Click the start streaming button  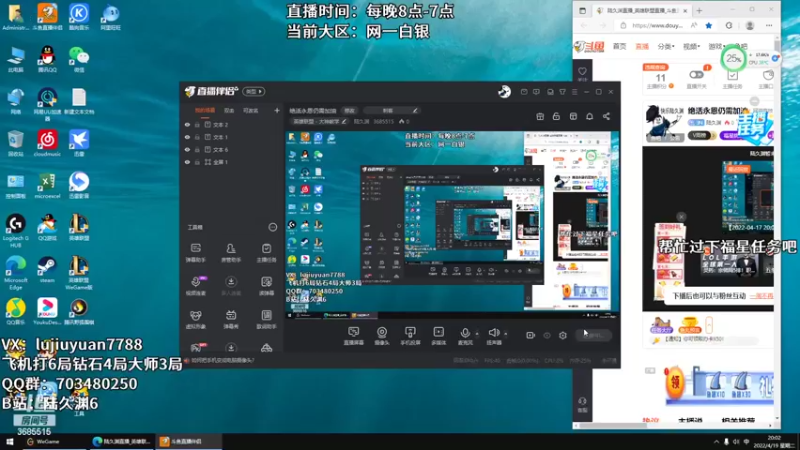[x=593, y=335]
